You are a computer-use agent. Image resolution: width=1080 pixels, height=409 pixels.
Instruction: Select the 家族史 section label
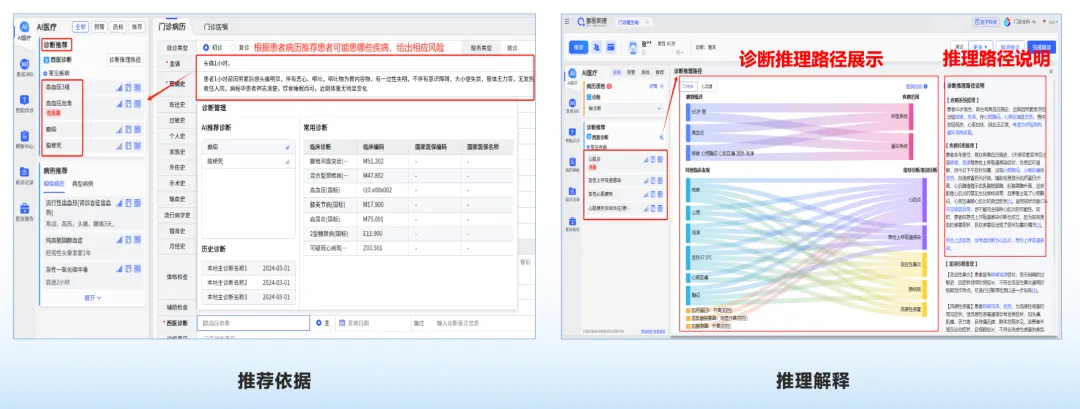pyautogui.click(x=177, y=151)
